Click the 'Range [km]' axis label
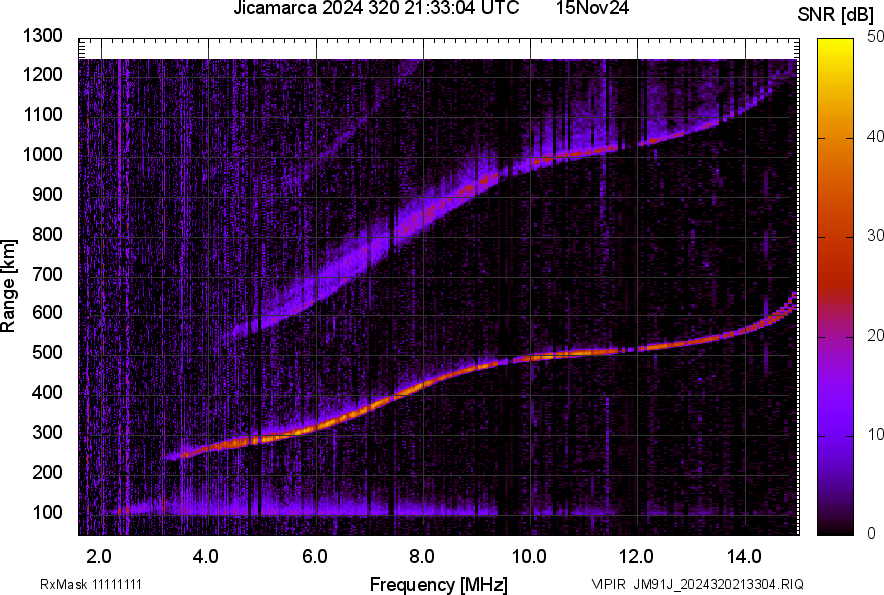Image resolution: width=884 pixels, height=595 pixels. tap(8, 286)
